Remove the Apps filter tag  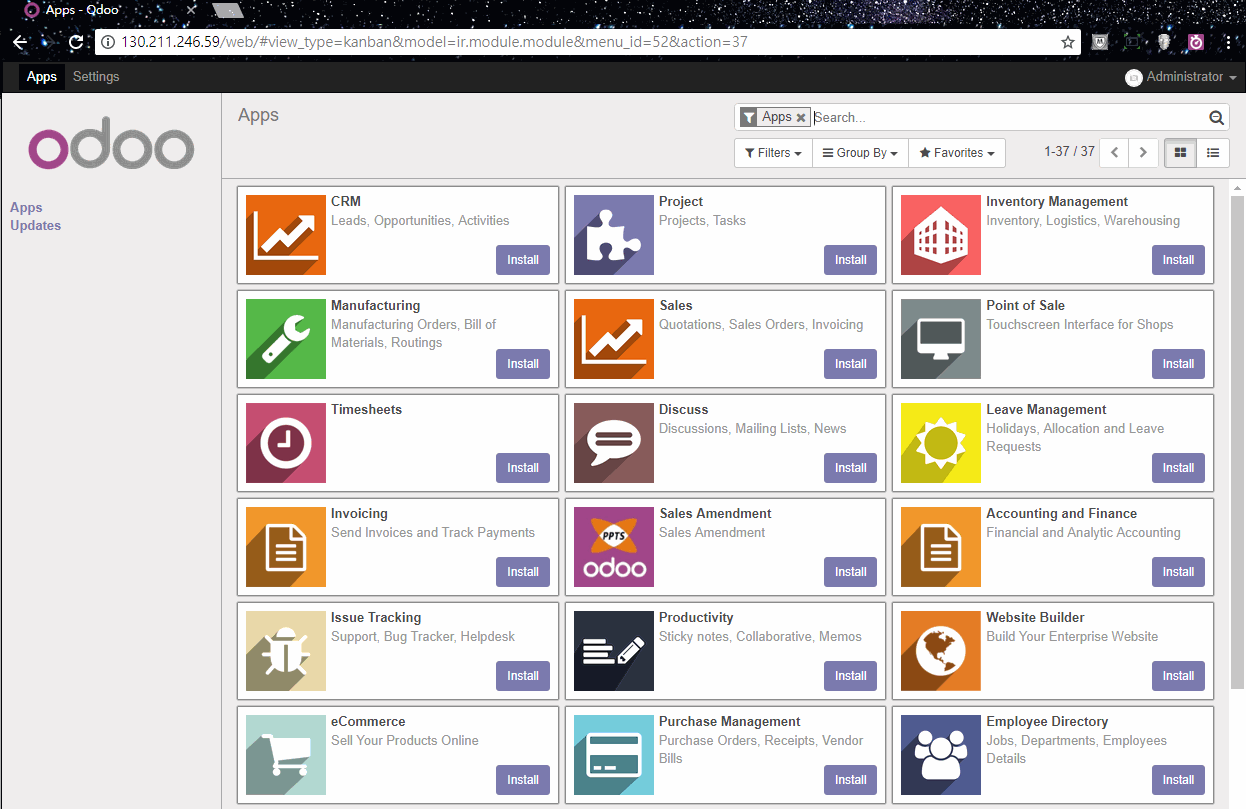(x=801, y=118)
